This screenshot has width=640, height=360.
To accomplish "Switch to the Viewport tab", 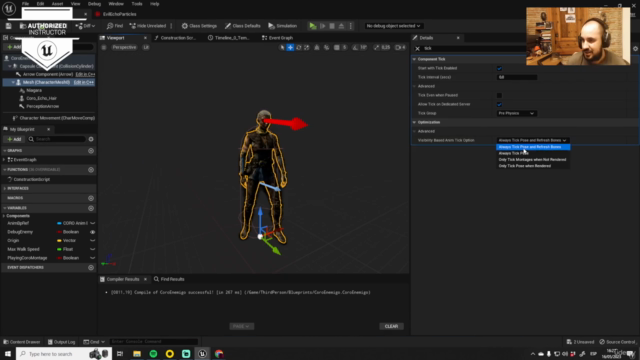I will pyautogui.click(x=115, y=38).
